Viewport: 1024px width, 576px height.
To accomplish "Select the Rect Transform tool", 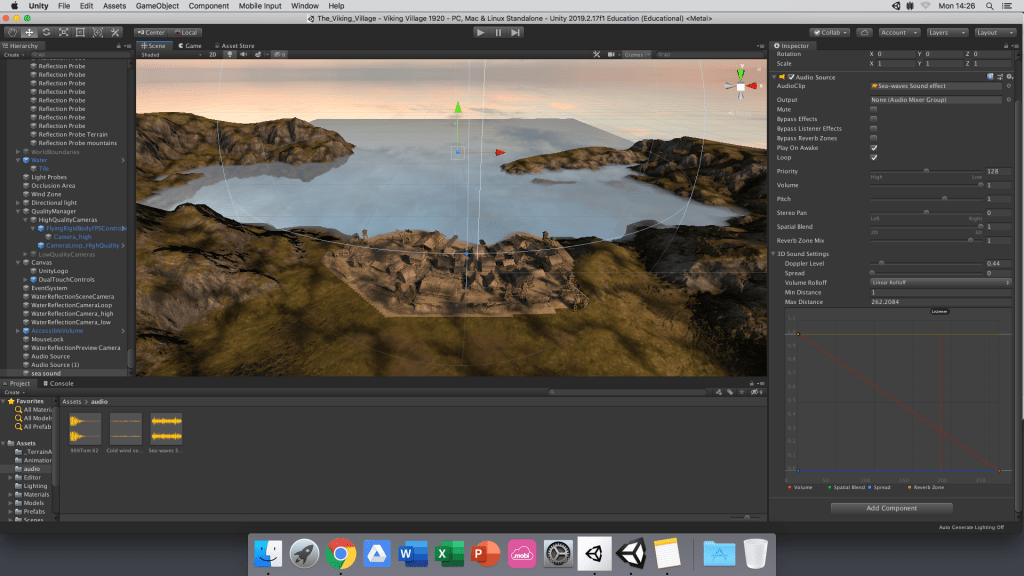I will 82,32.
